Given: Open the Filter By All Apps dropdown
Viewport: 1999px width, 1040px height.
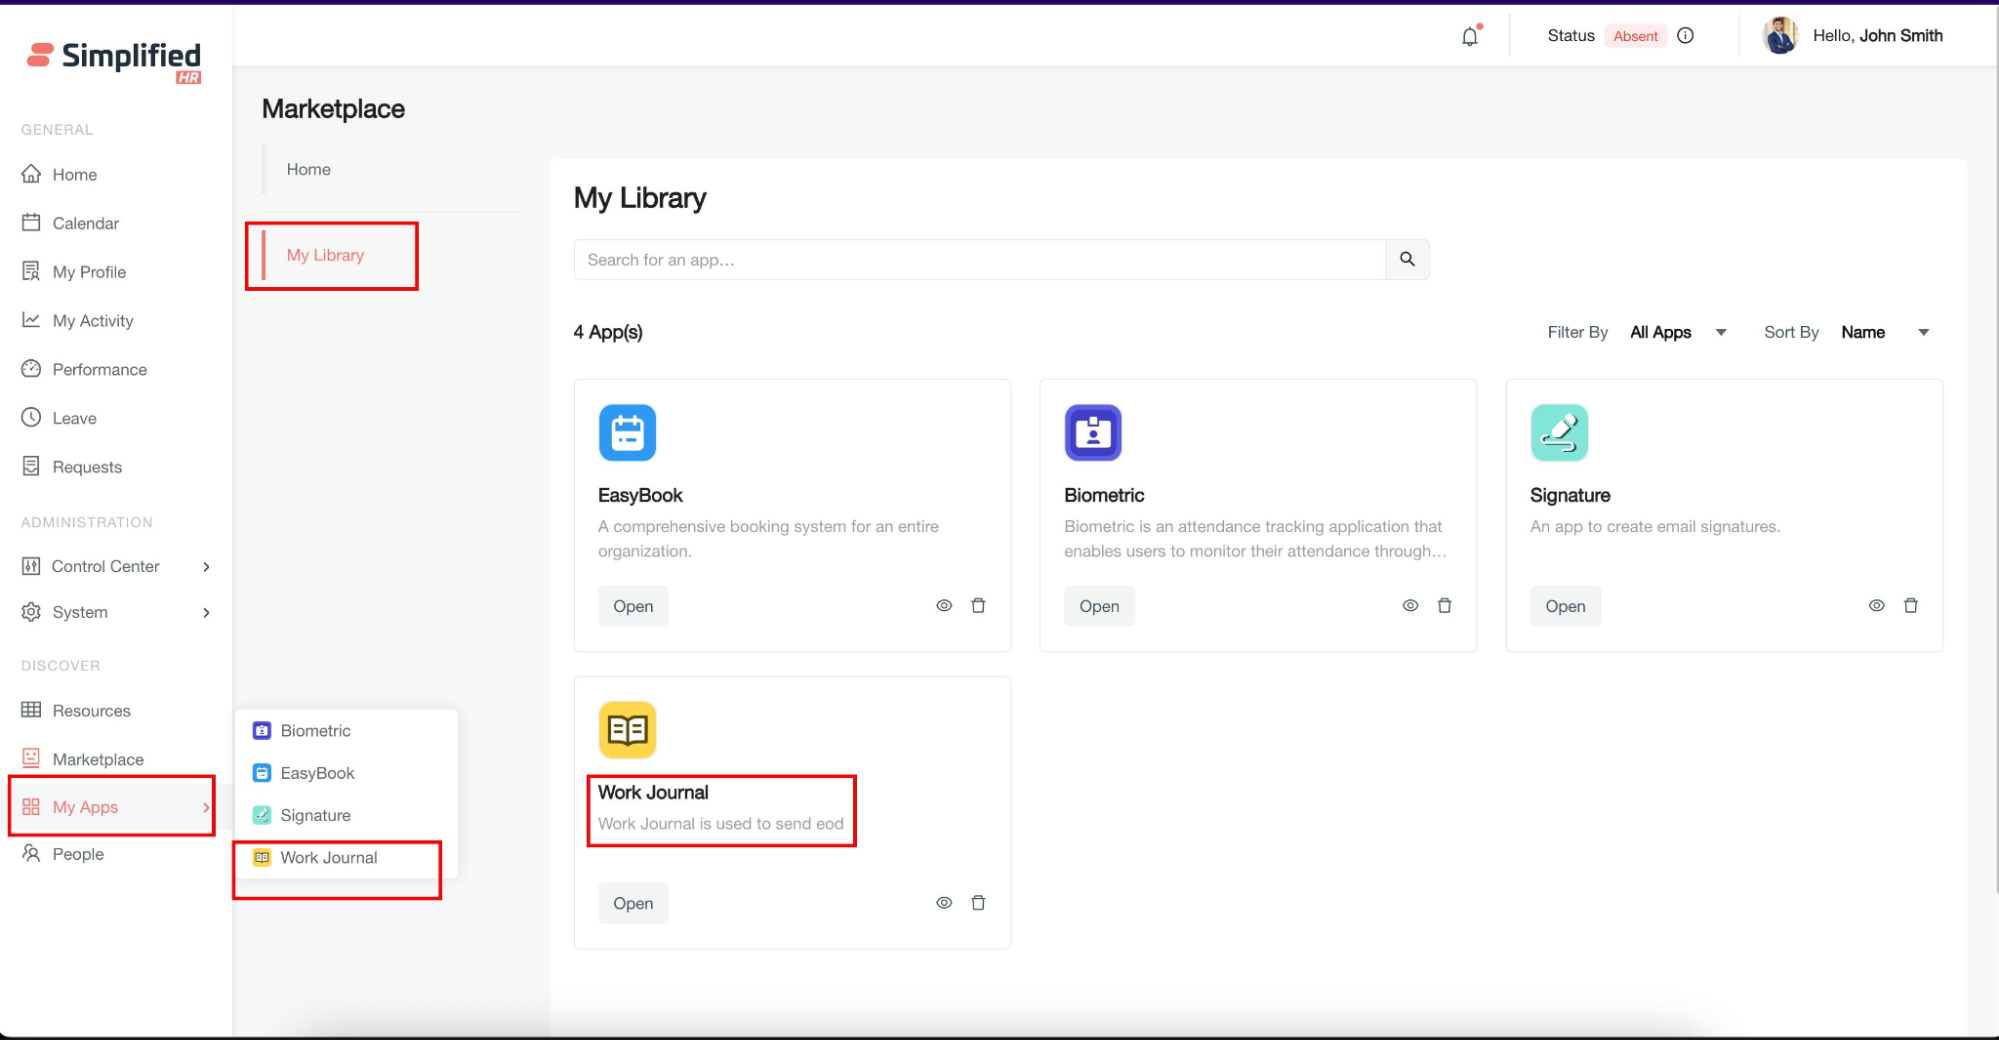Looking at the screenshot, I should point(1677,333).
